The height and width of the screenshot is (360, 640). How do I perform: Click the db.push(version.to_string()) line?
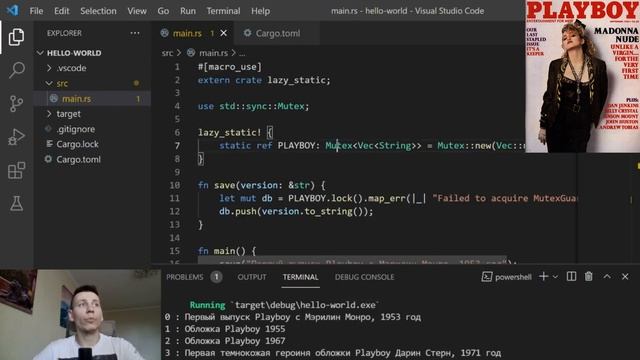point(296,211)
